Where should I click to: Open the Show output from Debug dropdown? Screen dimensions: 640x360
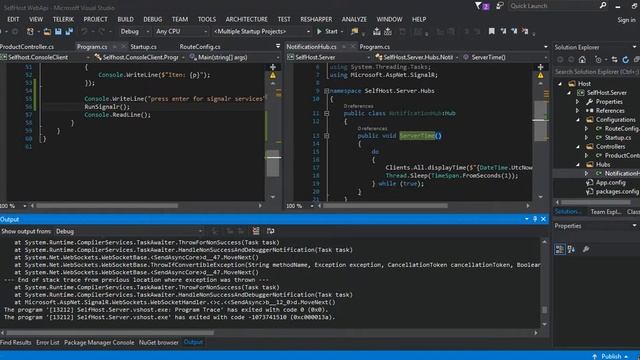click(129, 231)
